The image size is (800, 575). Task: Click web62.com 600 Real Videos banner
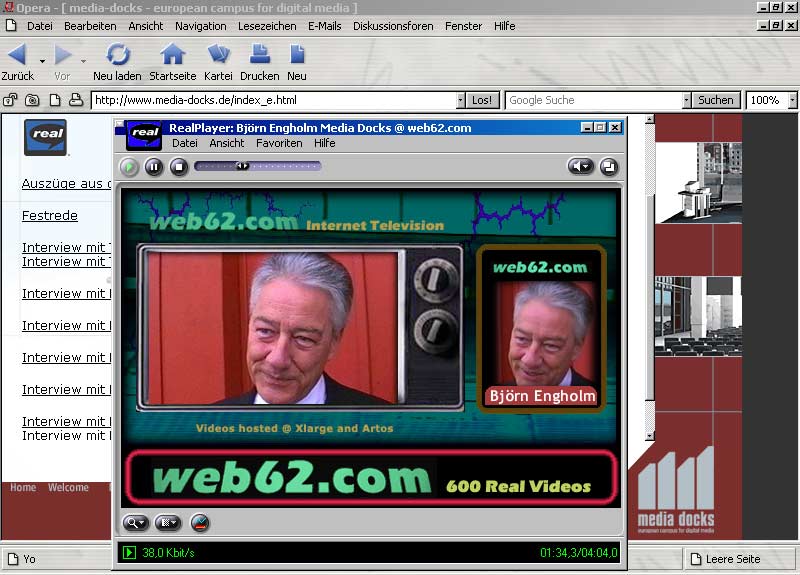point(371,478)
